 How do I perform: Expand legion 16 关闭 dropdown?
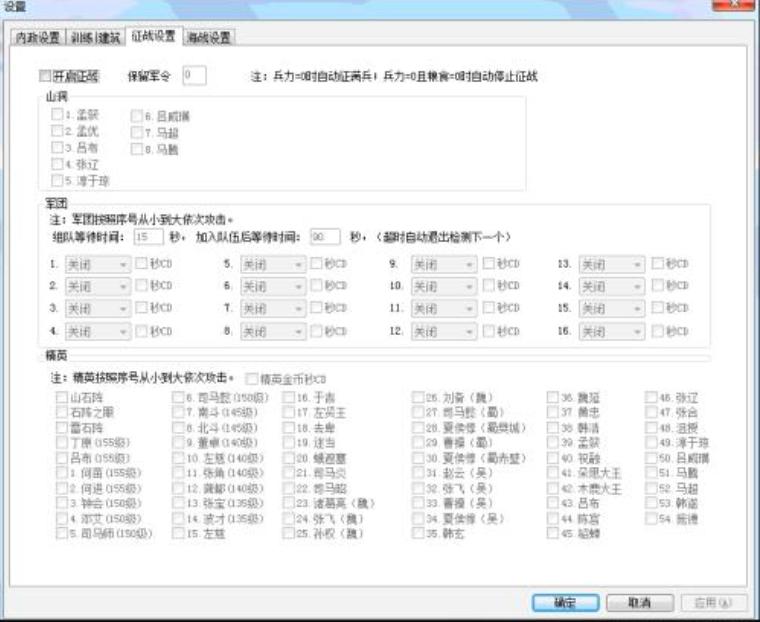pyautogui.click(x=612, y=332)
